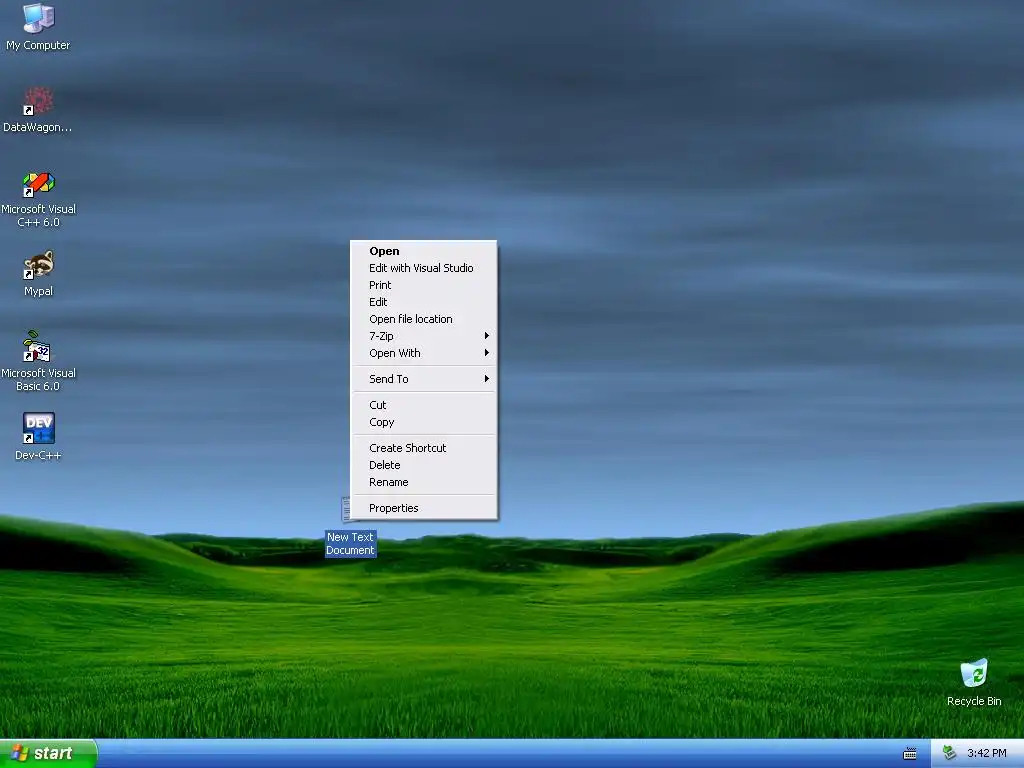Choose Create Shortcut
Image resolution: width=1024 pixels, height=768 pixels.
click(424, 448)
